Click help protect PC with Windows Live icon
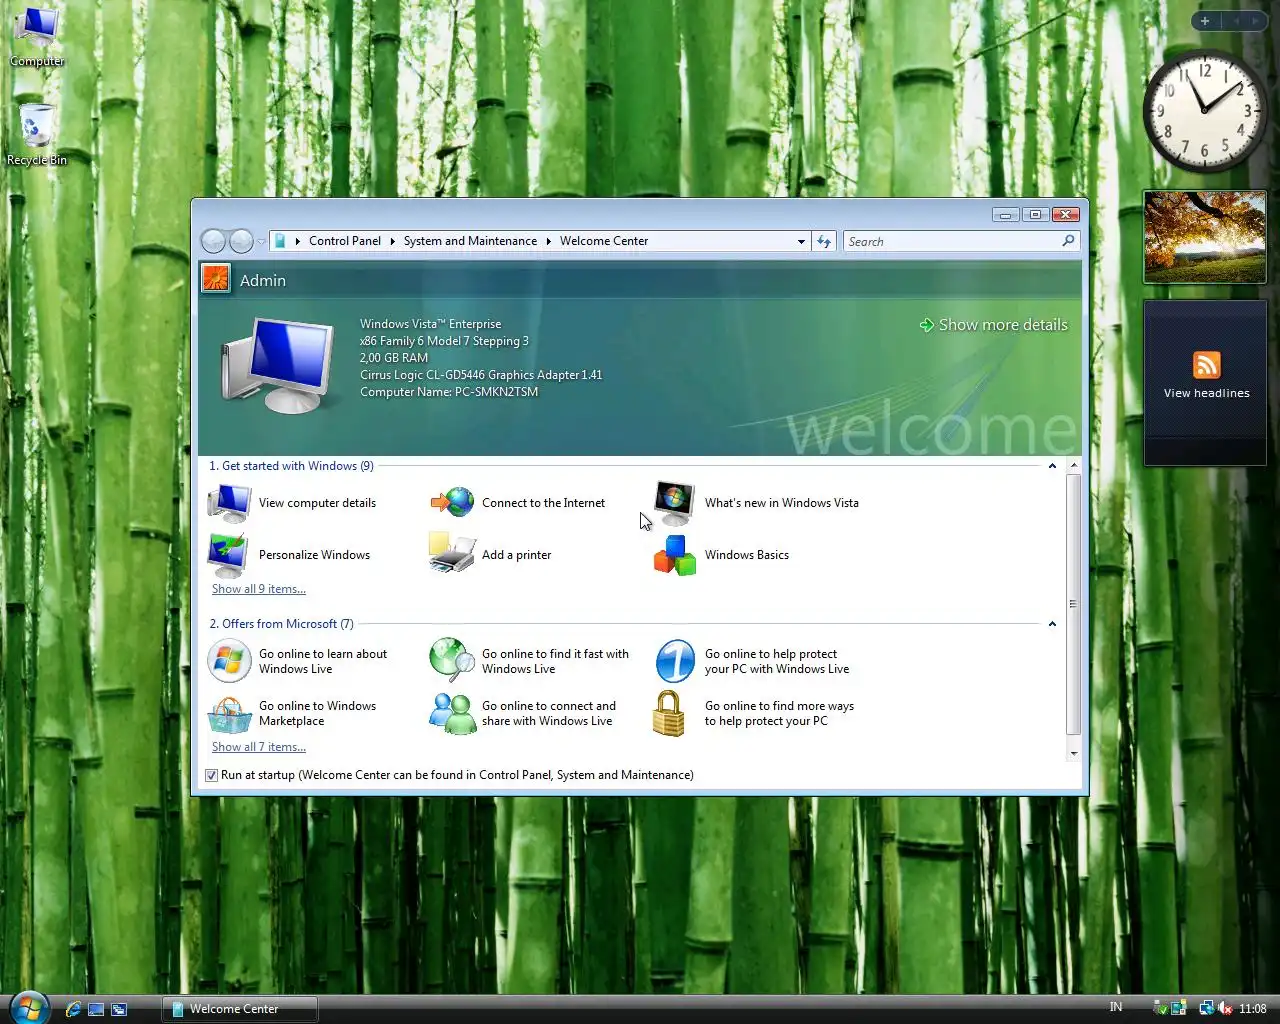 (675, 661)
